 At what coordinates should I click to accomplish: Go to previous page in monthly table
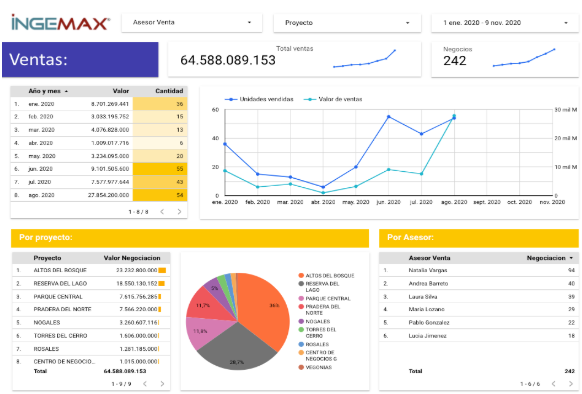(x=162, y=212)
